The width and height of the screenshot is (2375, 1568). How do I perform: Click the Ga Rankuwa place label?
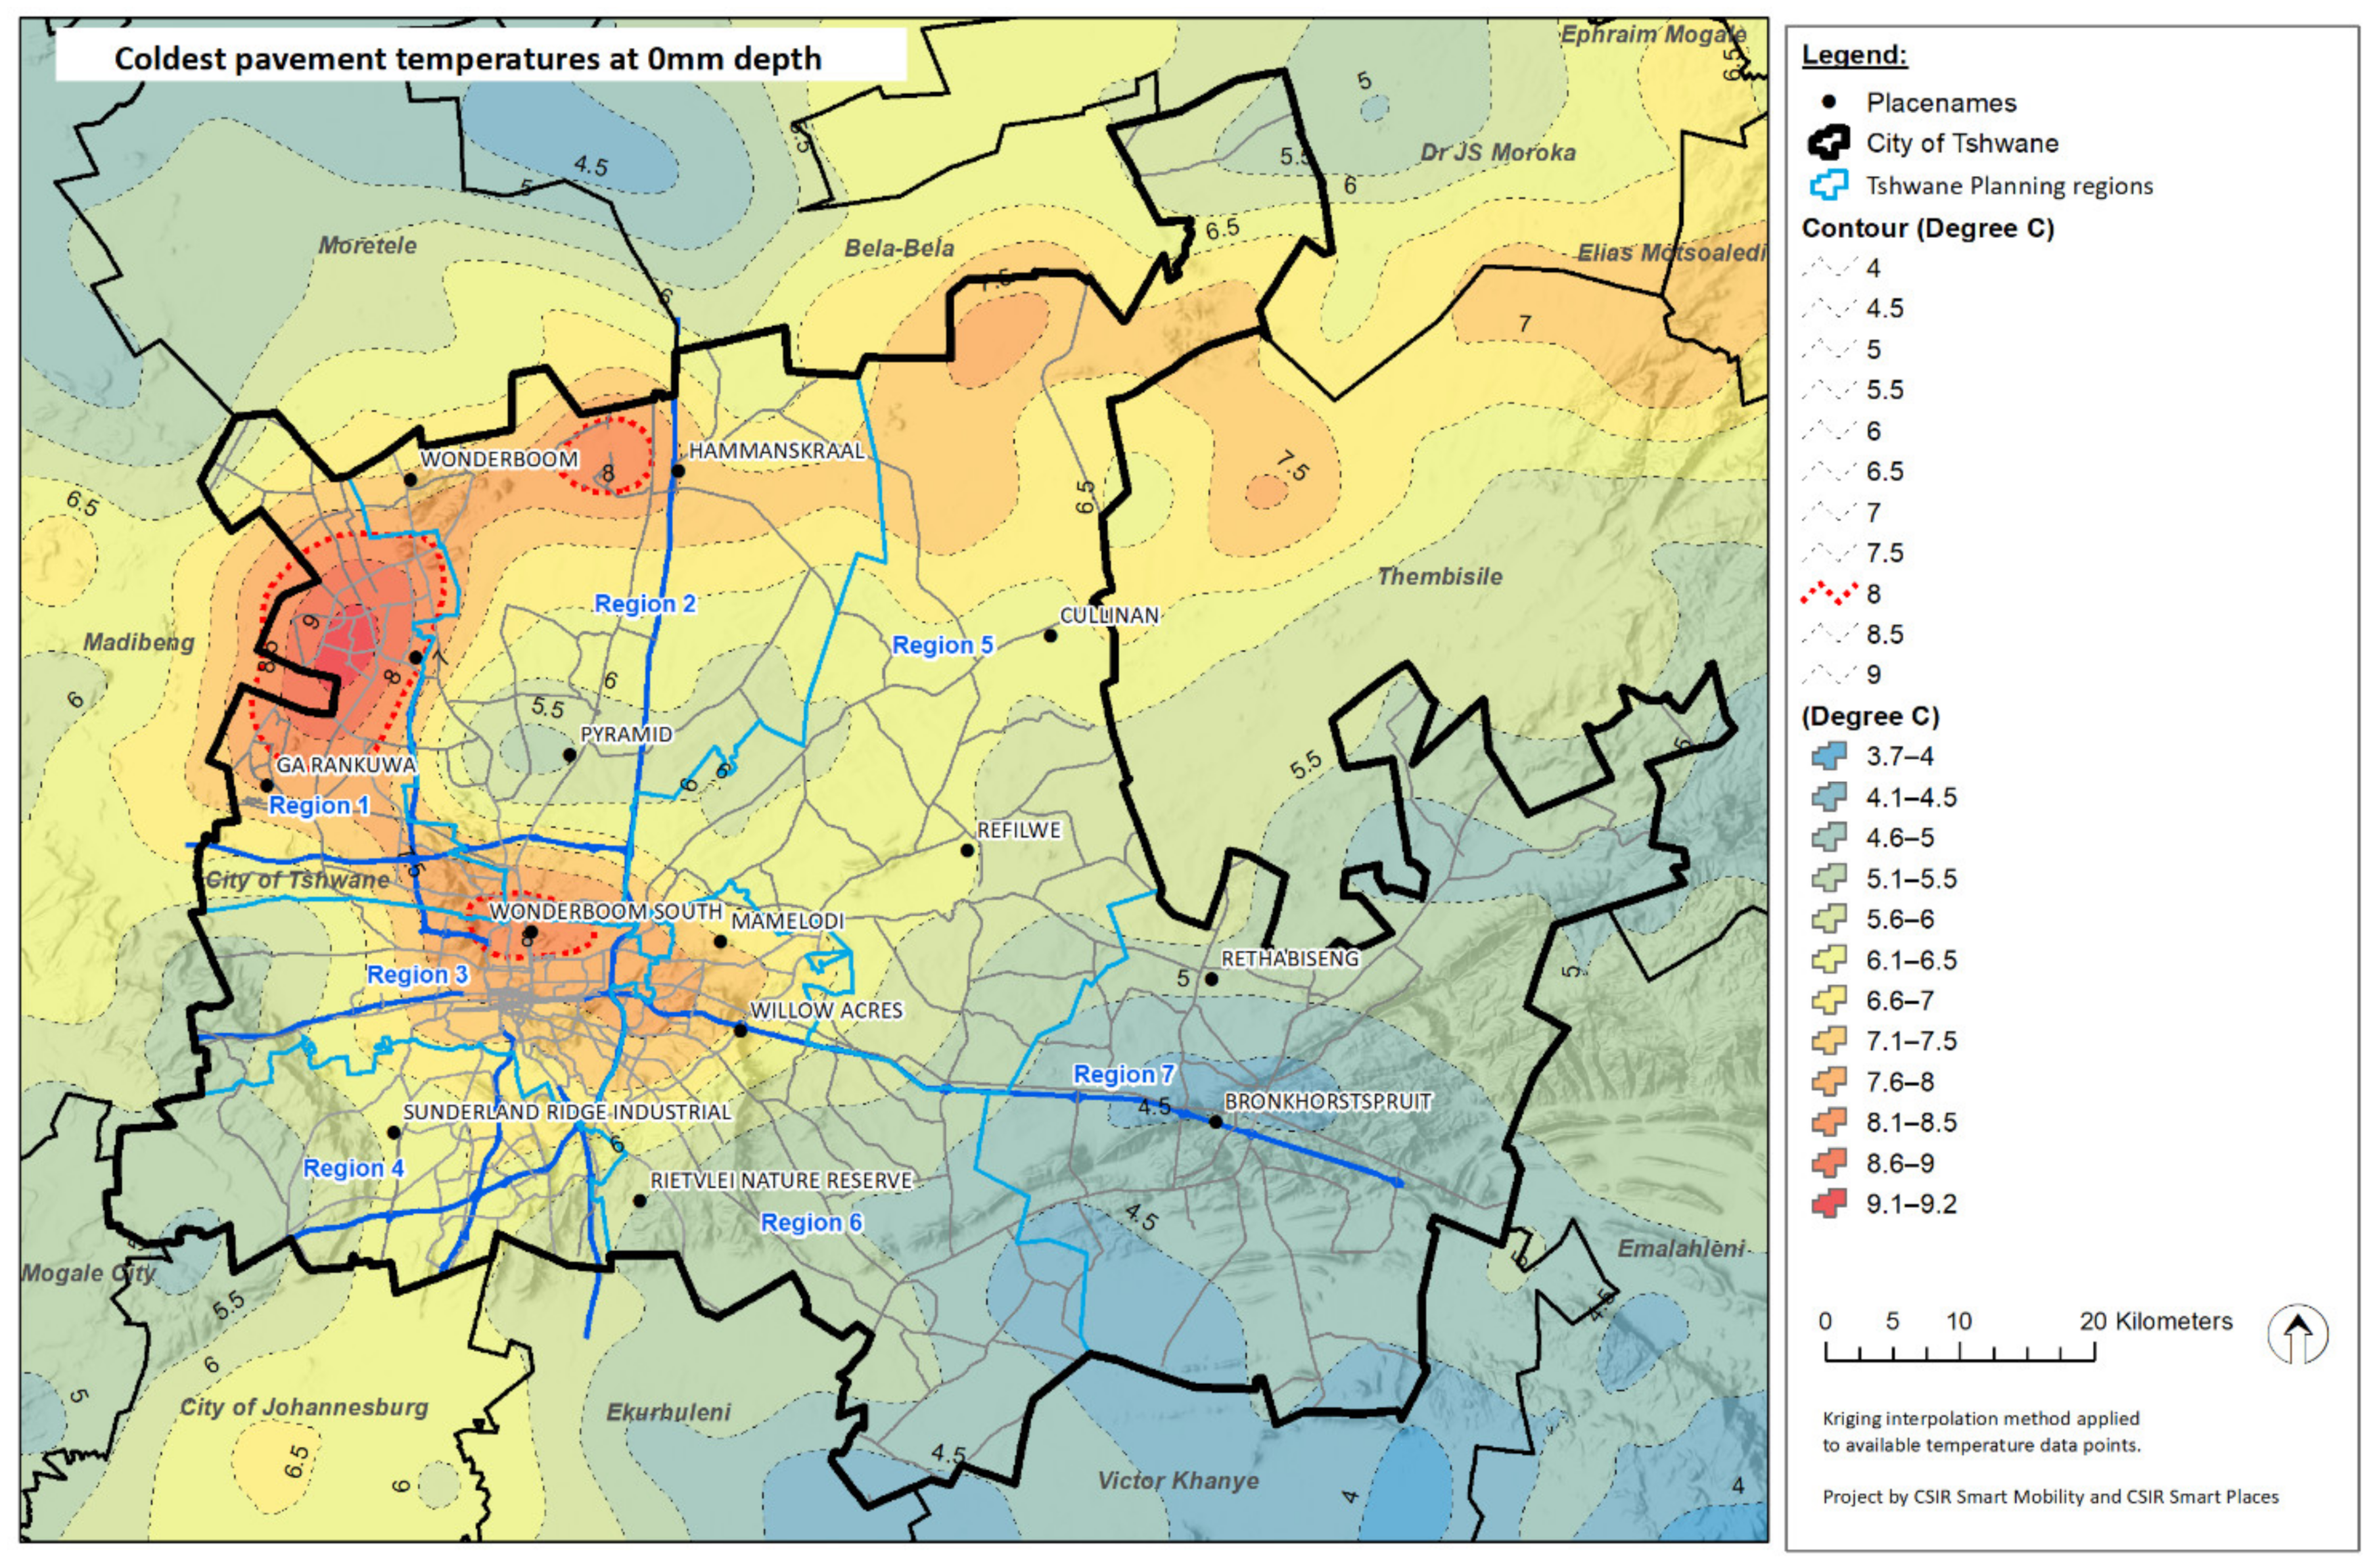coord(345,765)
